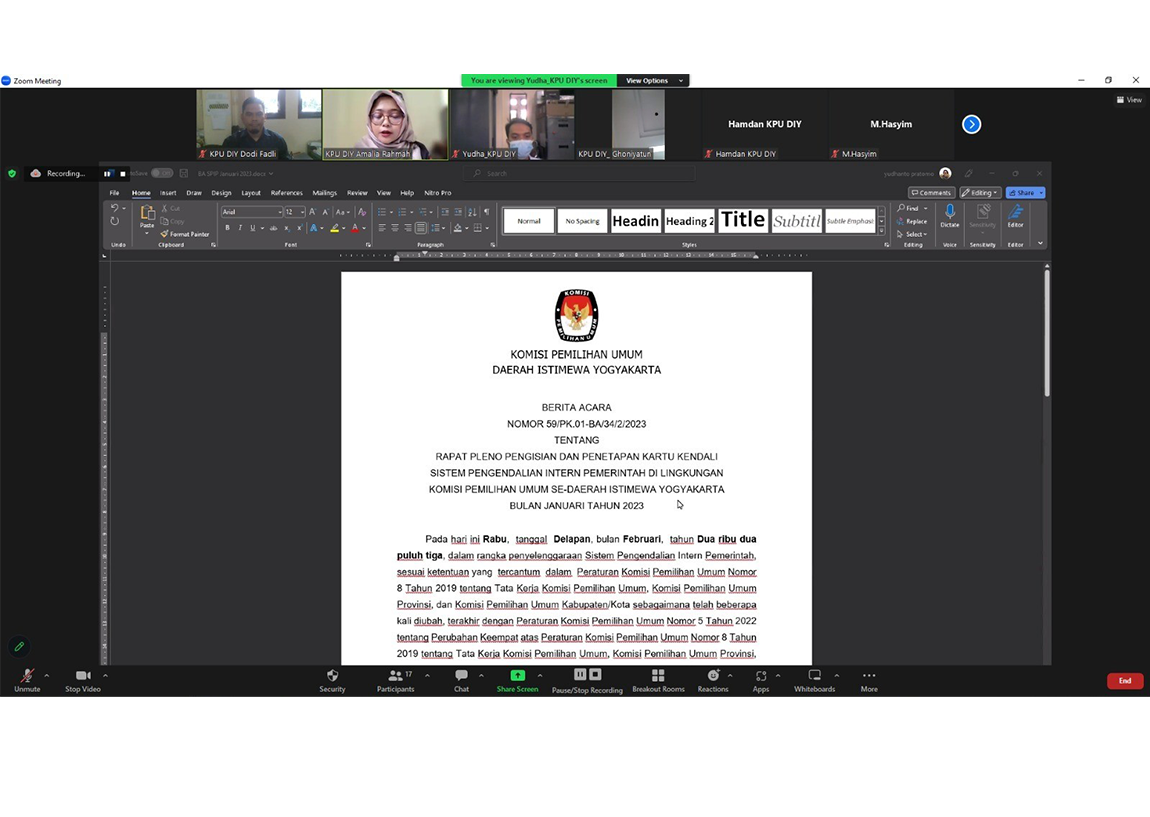Open the Reactions menu

[x=713, y=677]
